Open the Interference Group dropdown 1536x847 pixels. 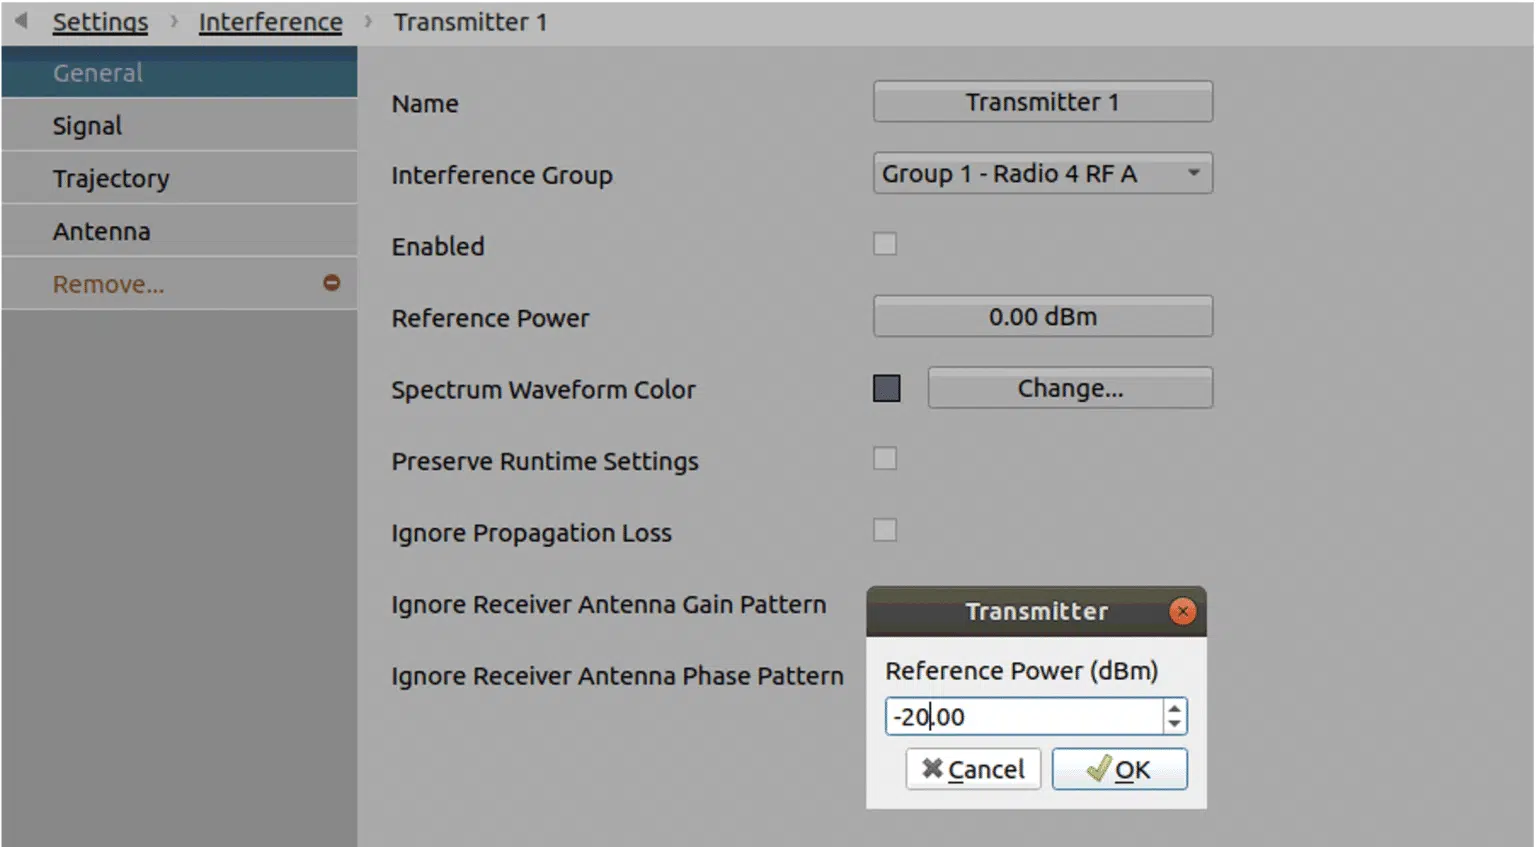click(x=1042, y=174)
